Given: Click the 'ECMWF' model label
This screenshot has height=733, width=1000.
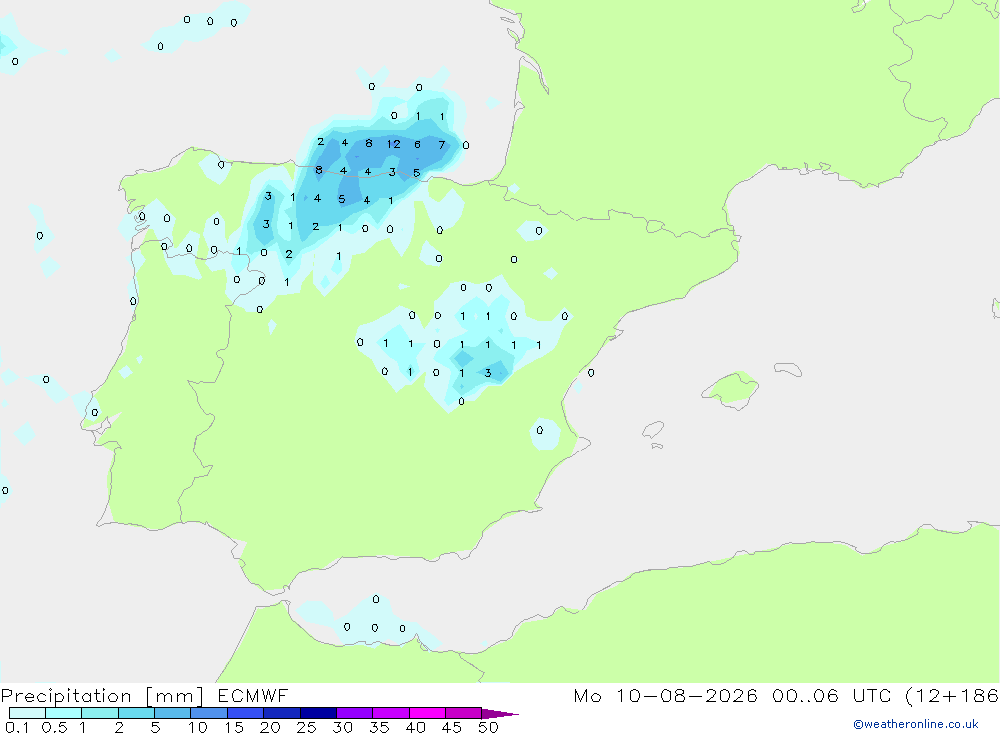Looking at the screenshot, I should click(x=253, y=695).
